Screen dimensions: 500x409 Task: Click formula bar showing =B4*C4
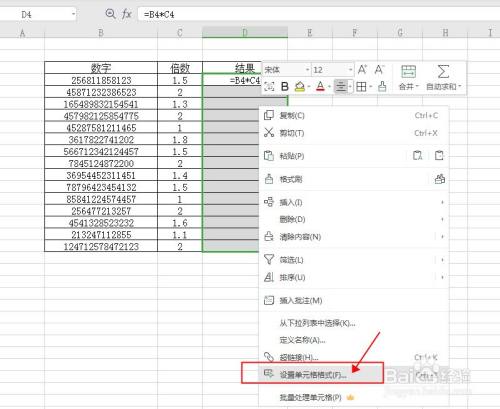[x=318, y=14]
